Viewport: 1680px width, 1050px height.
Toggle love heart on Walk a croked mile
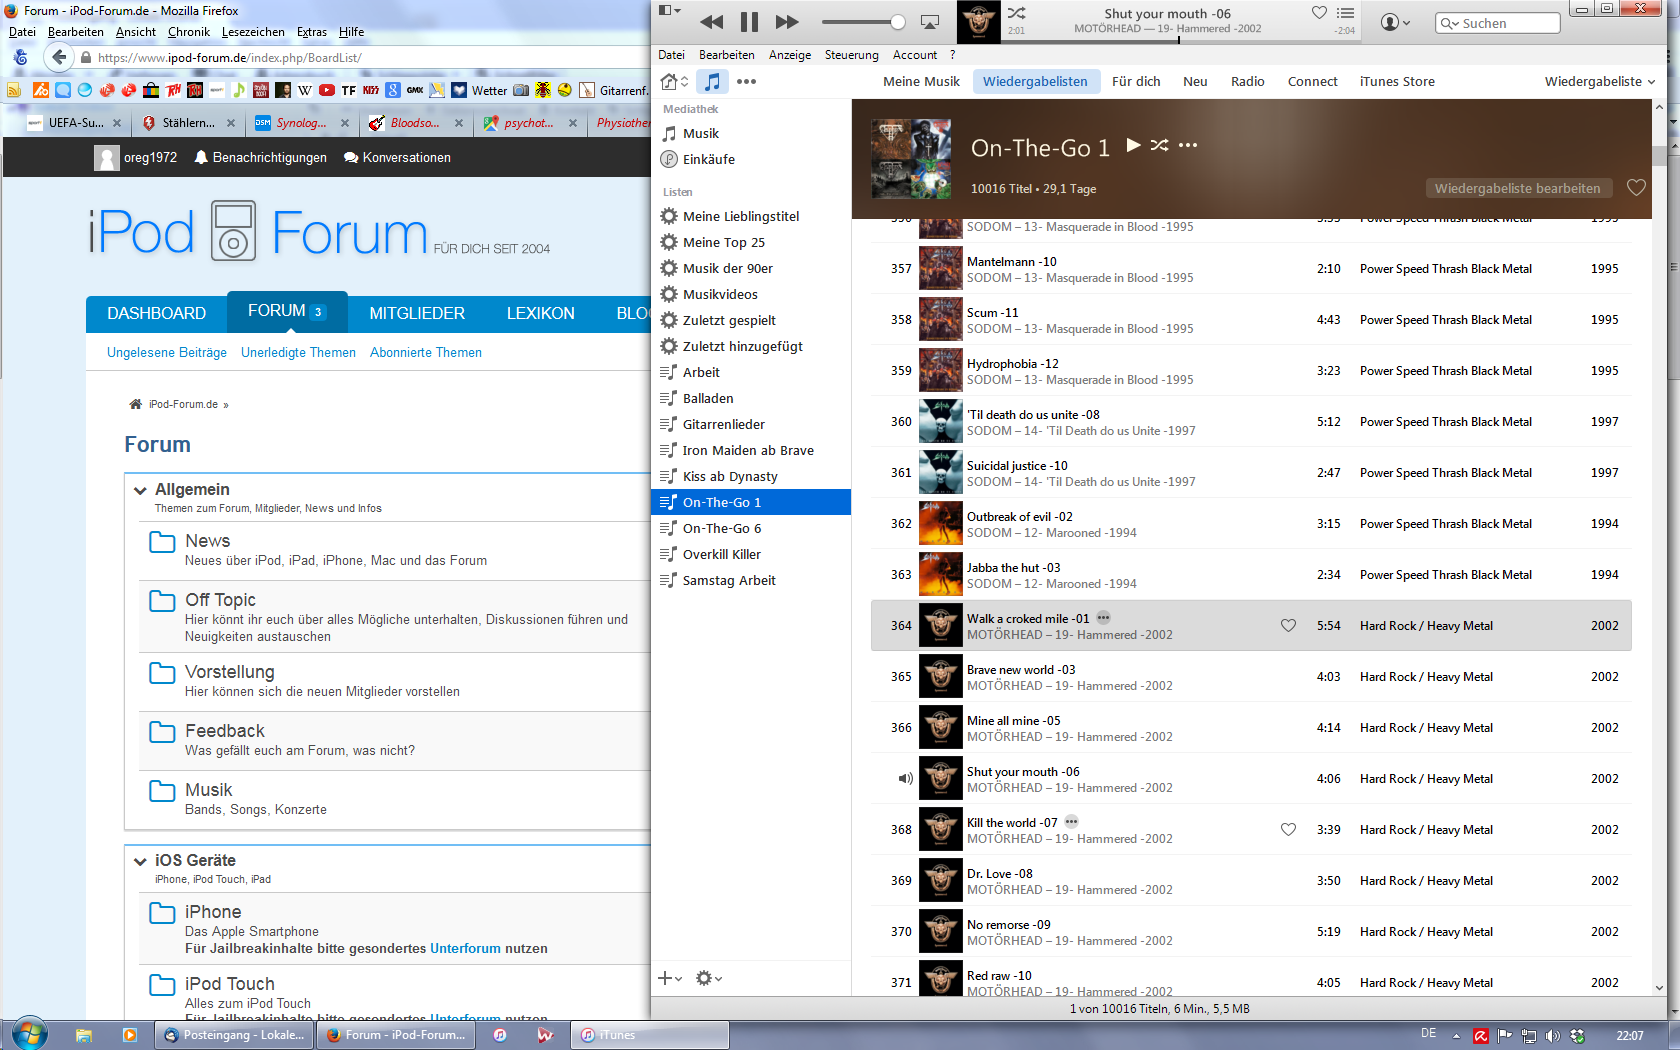pyautogui.click(x=1288, y=626)
